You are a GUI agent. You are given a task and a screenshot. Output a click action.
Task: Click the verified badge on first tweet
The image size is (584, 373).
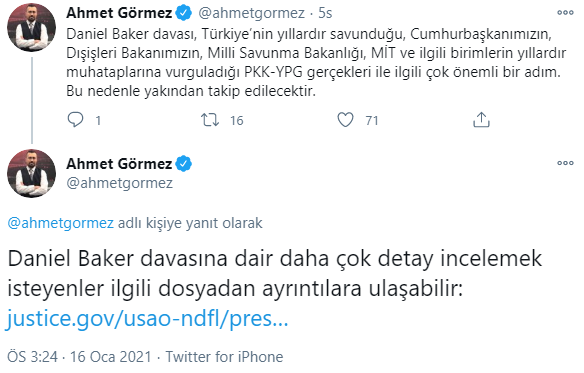pyautogui.click(x=183, y=13)
